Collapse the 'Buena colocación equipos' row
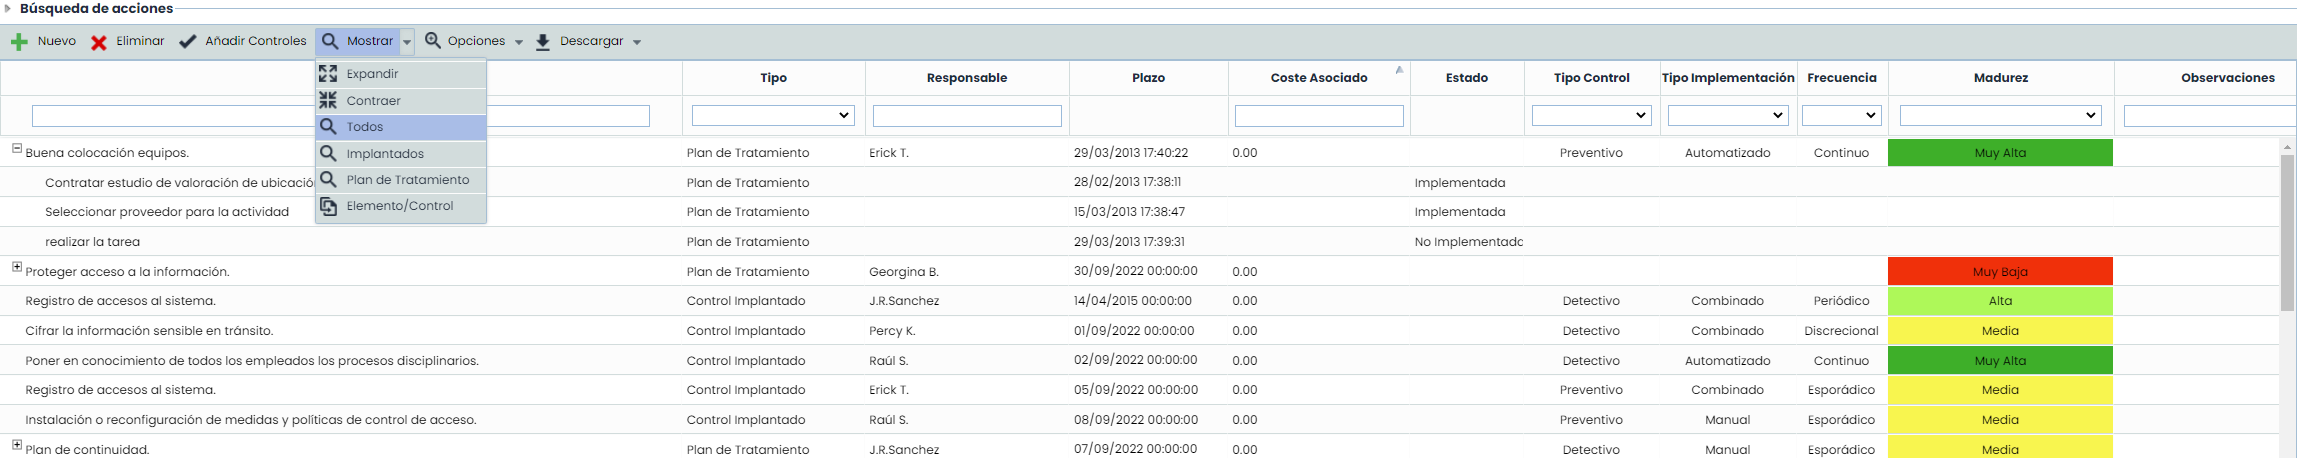The width and height of the screenshot is (2297, 458). (x=17, y=149)
